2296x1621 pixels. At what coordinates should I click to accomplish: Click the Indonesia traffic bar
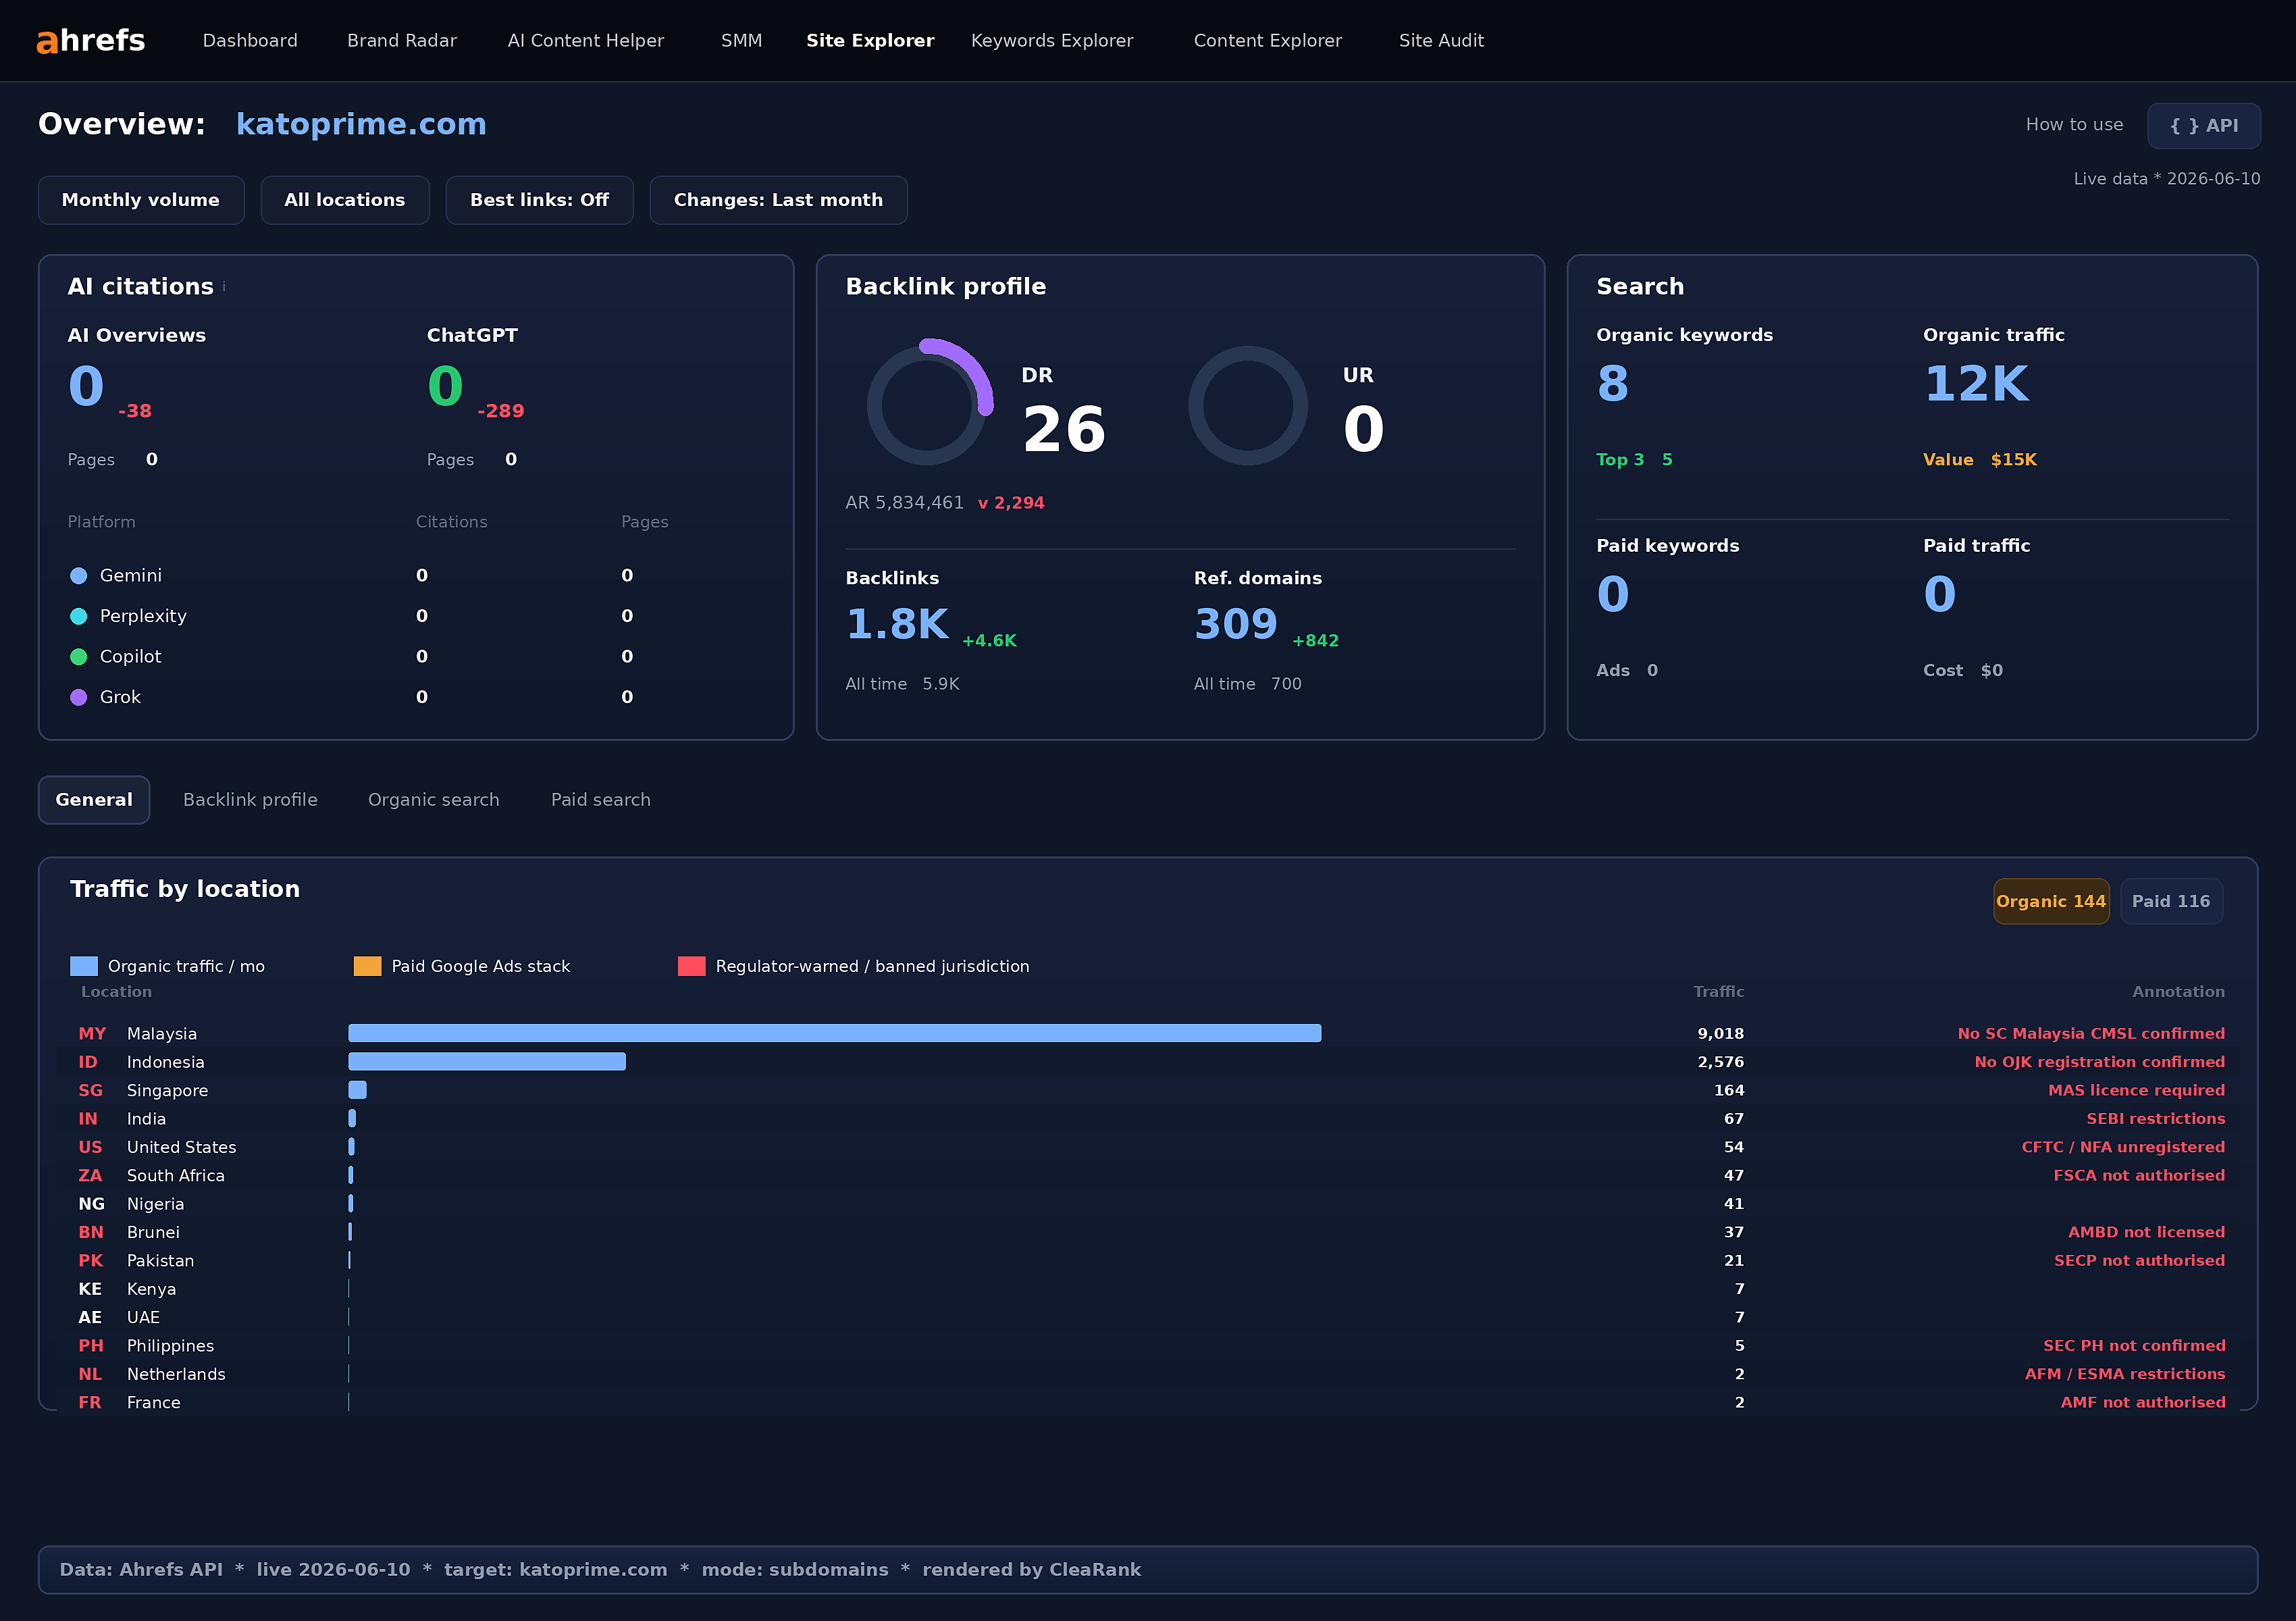click(x=487, y=1062)
